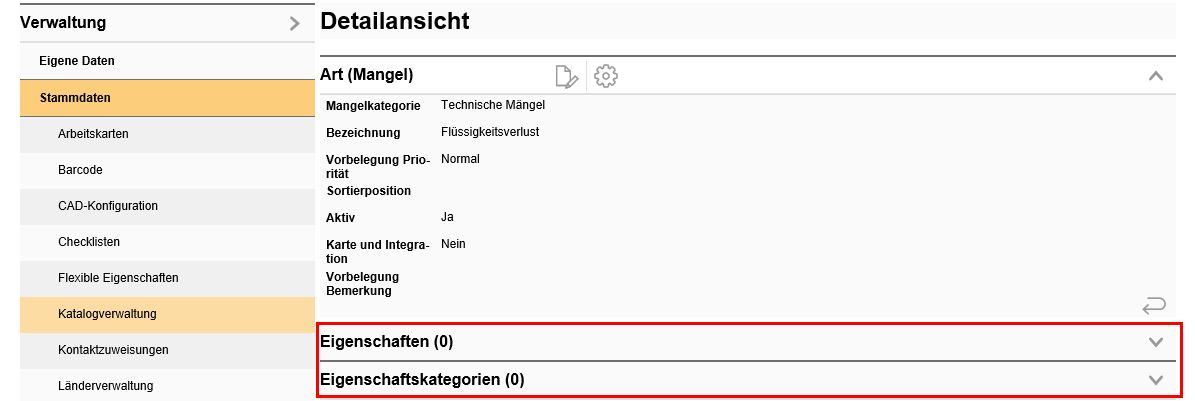Screen dimensions: 1195x401
Task: Open Eigene Daten in the sidebar
Action: 77,61
